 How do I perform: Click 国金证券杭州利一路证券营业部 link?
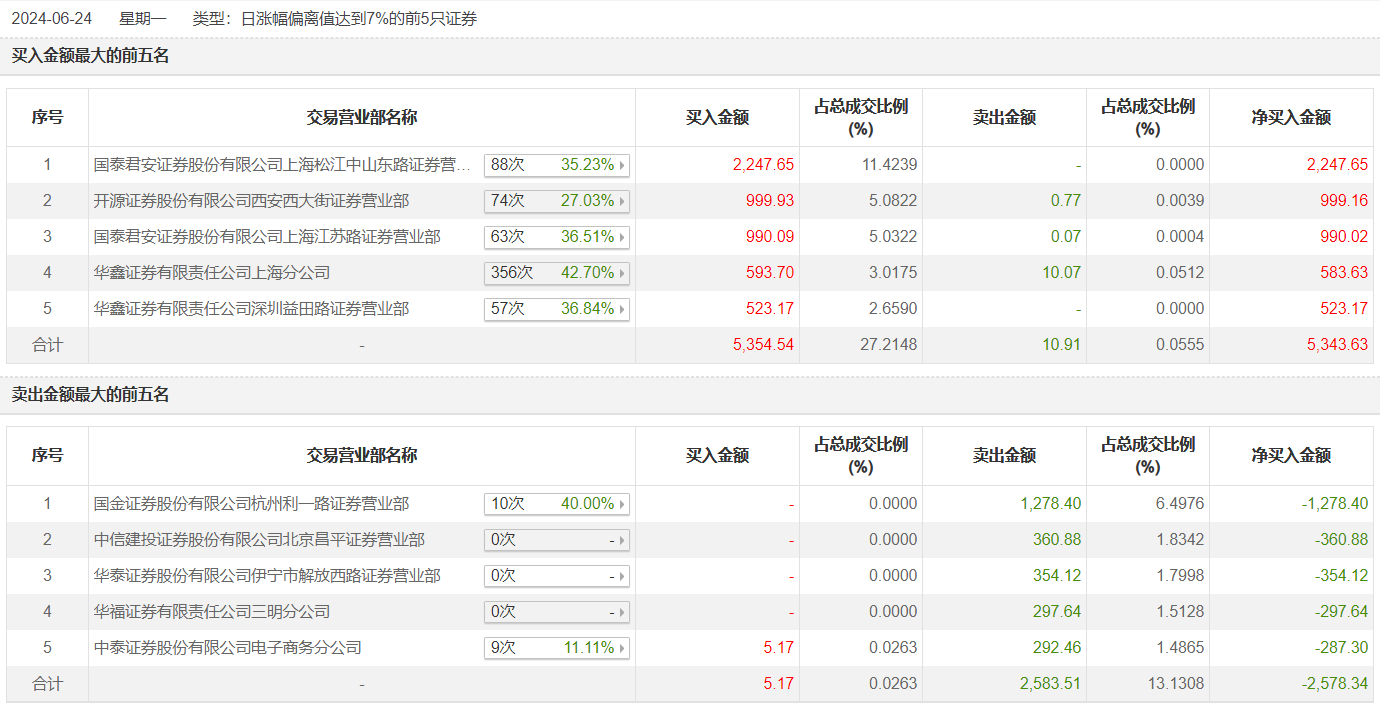[251, 504]
